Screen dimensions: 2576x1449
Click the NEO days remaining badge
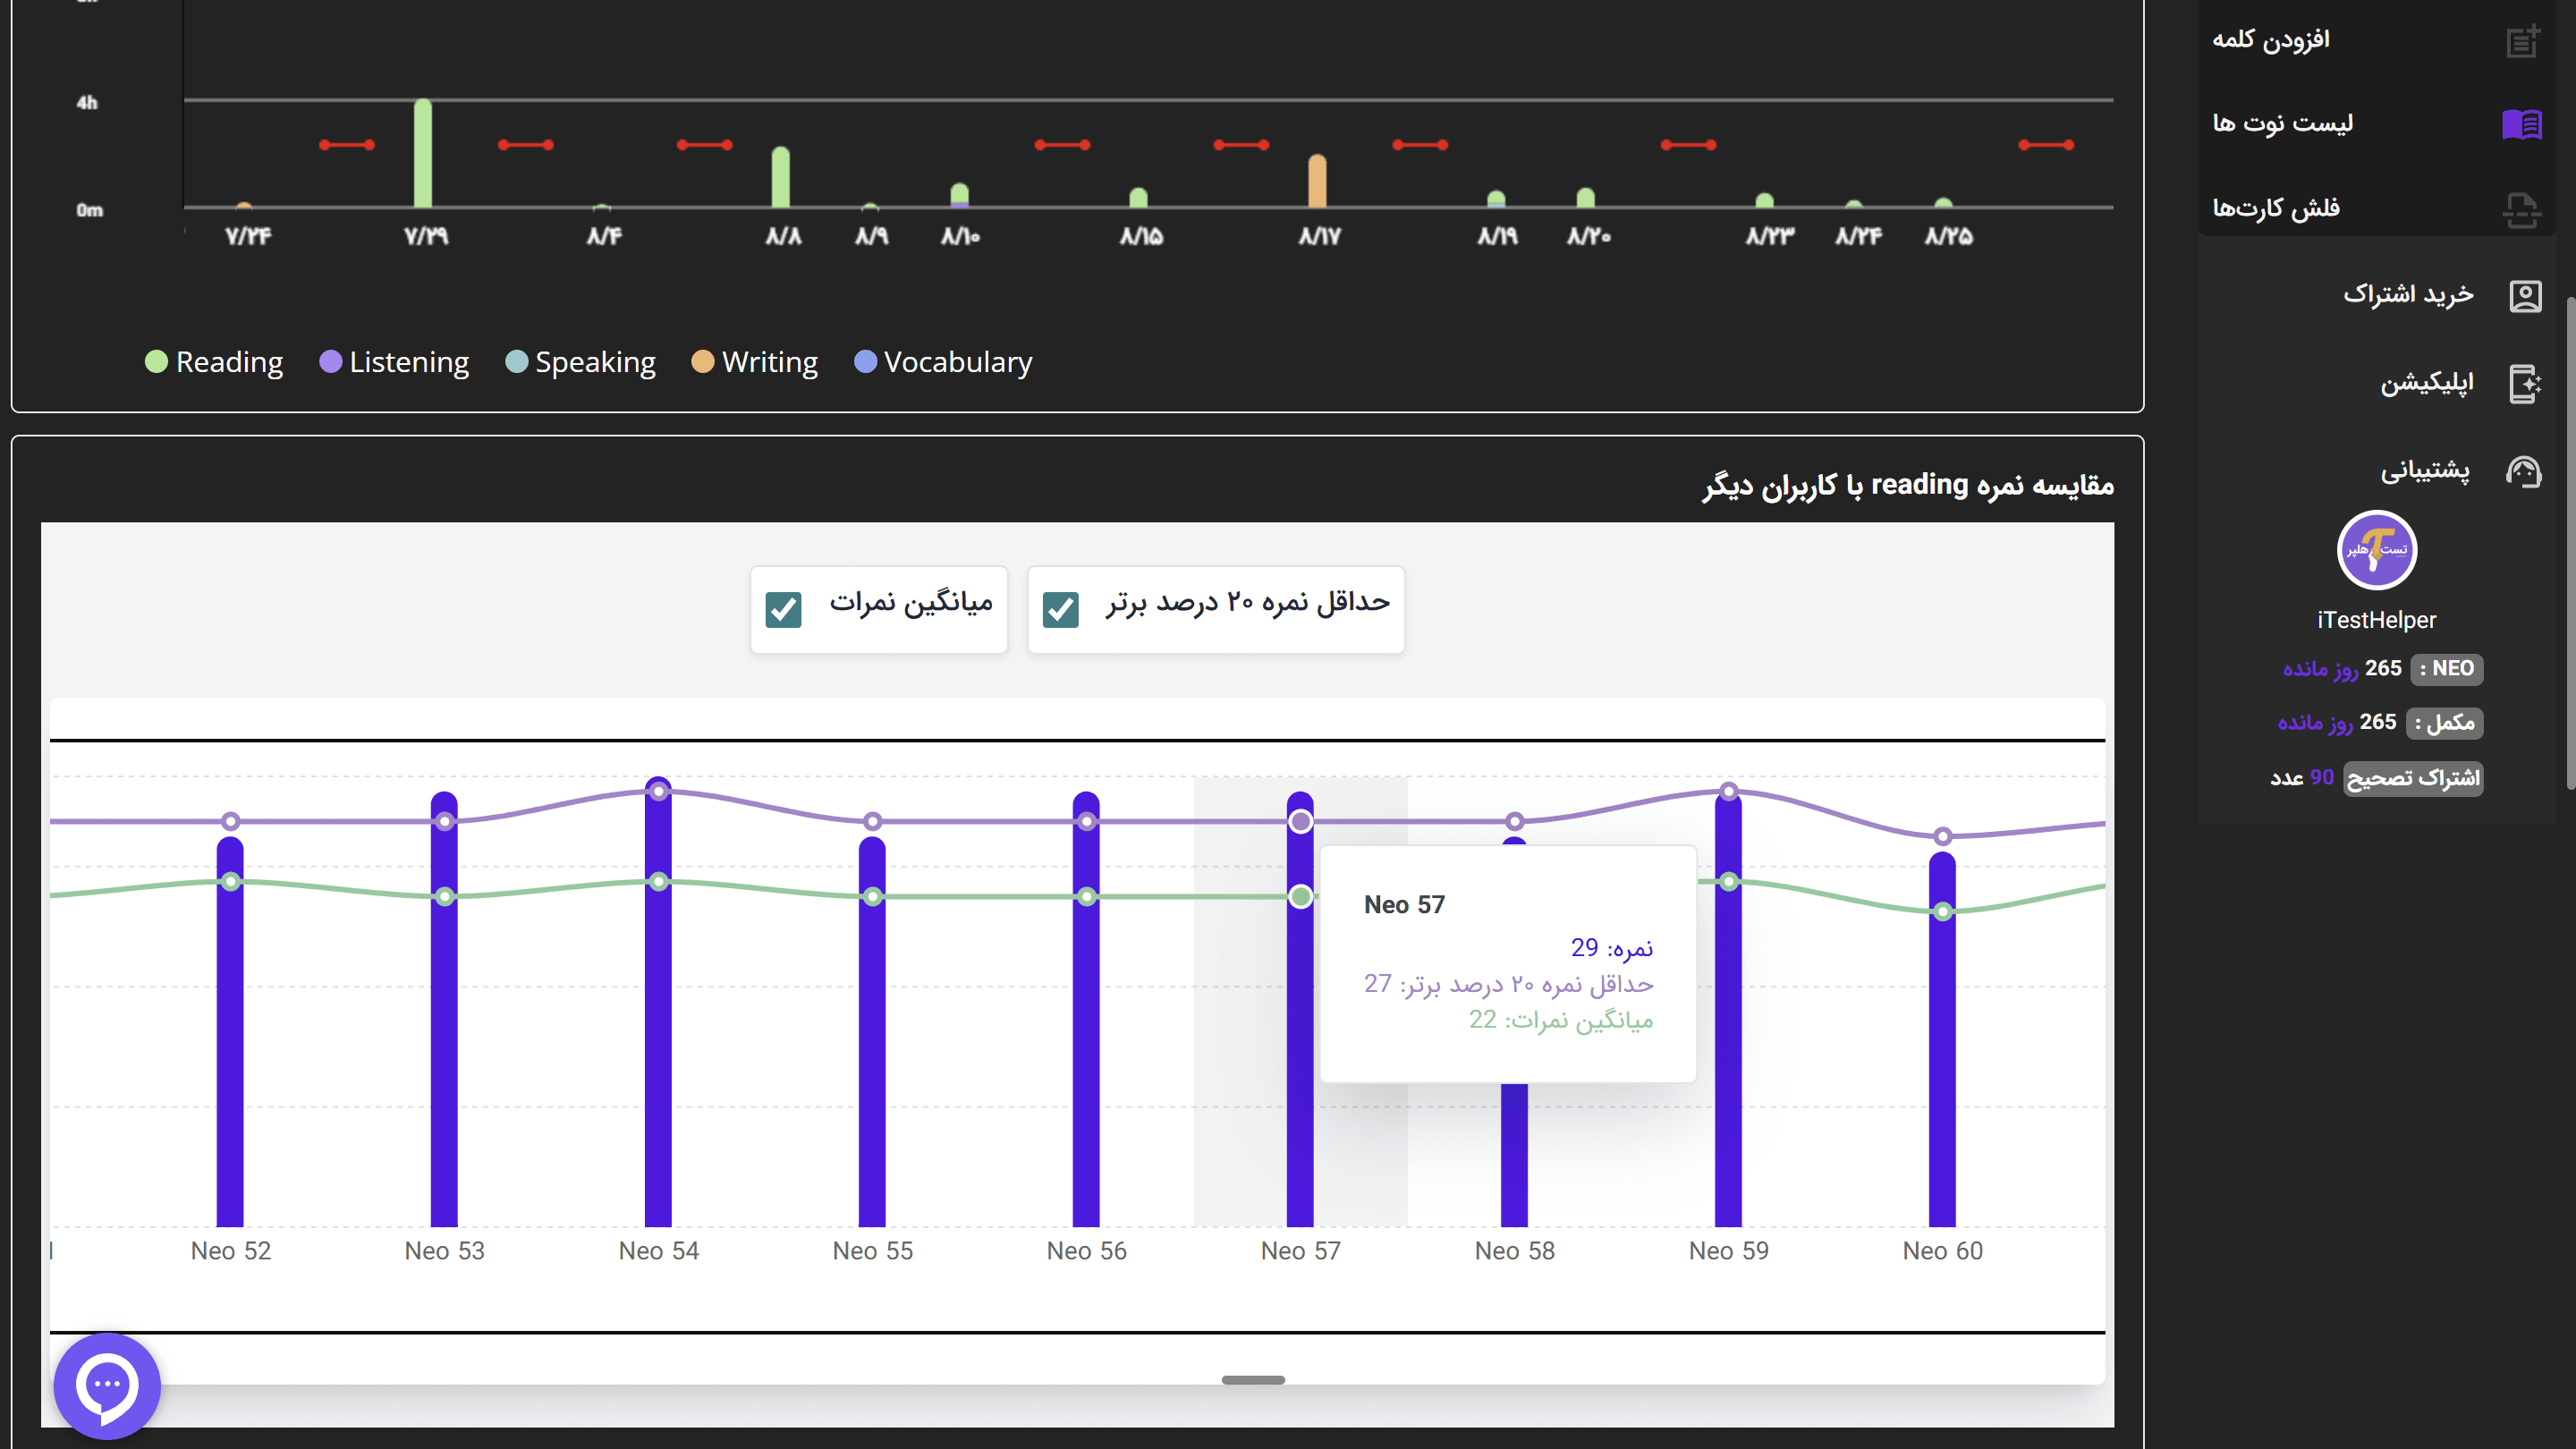(x=2446, y=668)
